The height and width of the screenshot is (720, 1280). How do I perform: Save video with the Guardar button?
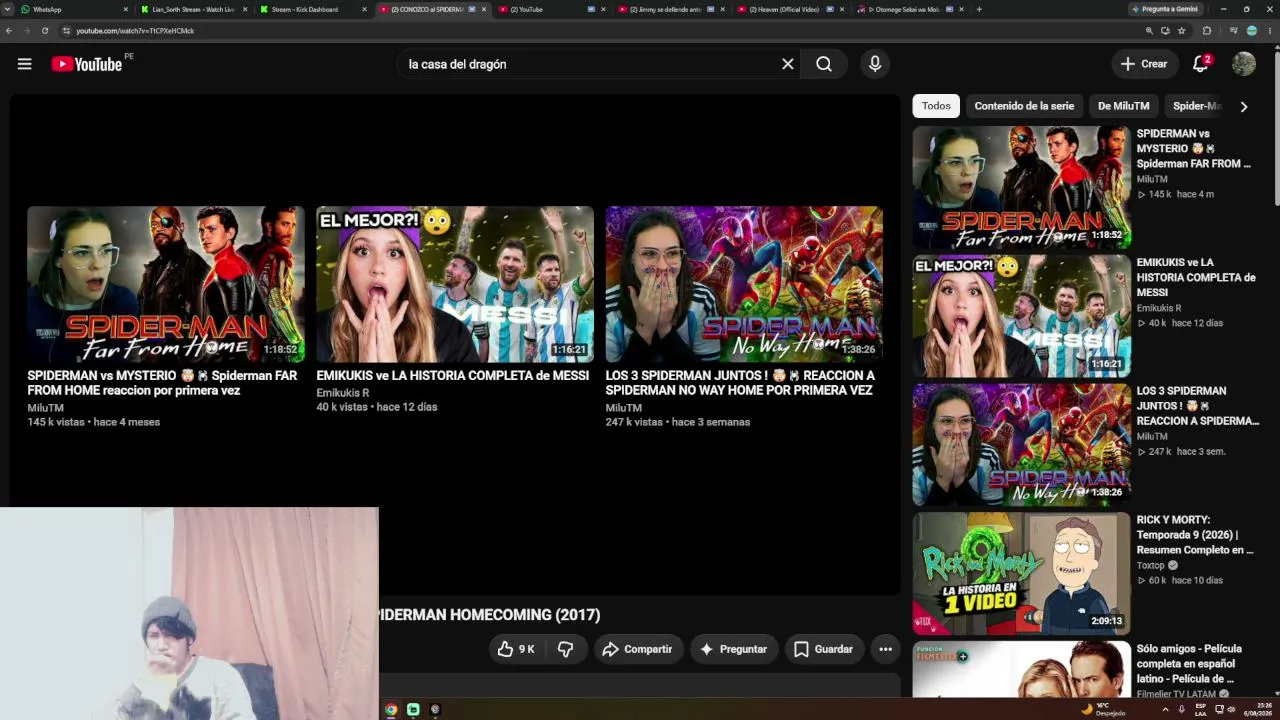coord(823,649)
